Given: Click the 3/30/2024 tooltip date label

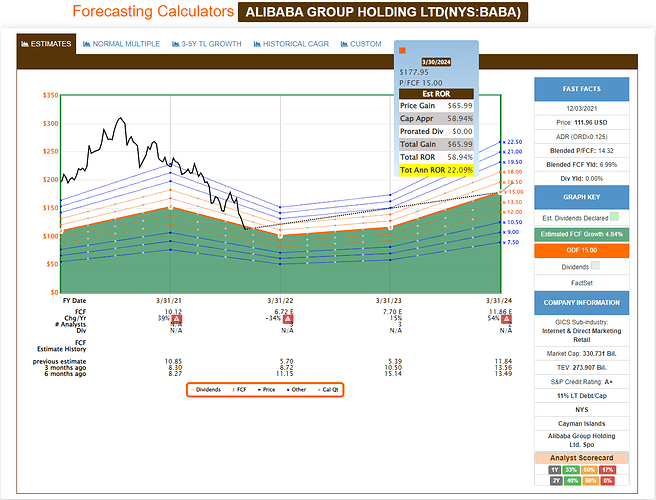Looking at the screenshot, I should pos(436,62).
